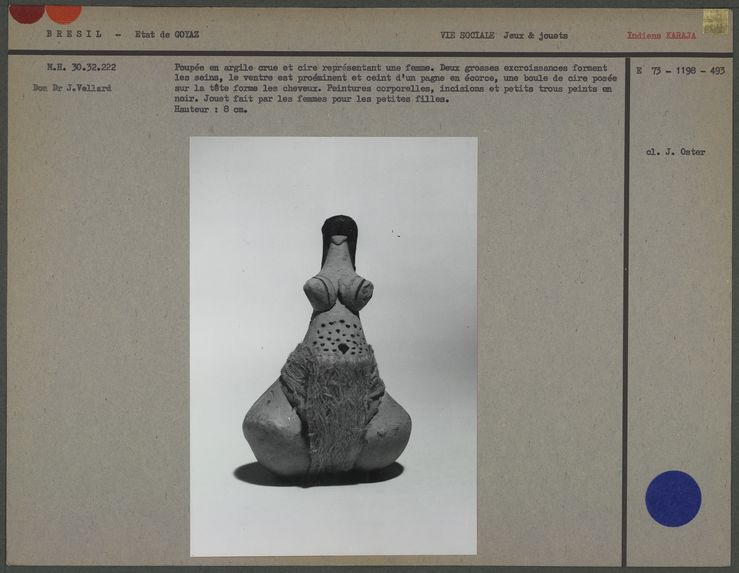
Task: Click the yellow square sticker in top-right corner
Action: 715,22
